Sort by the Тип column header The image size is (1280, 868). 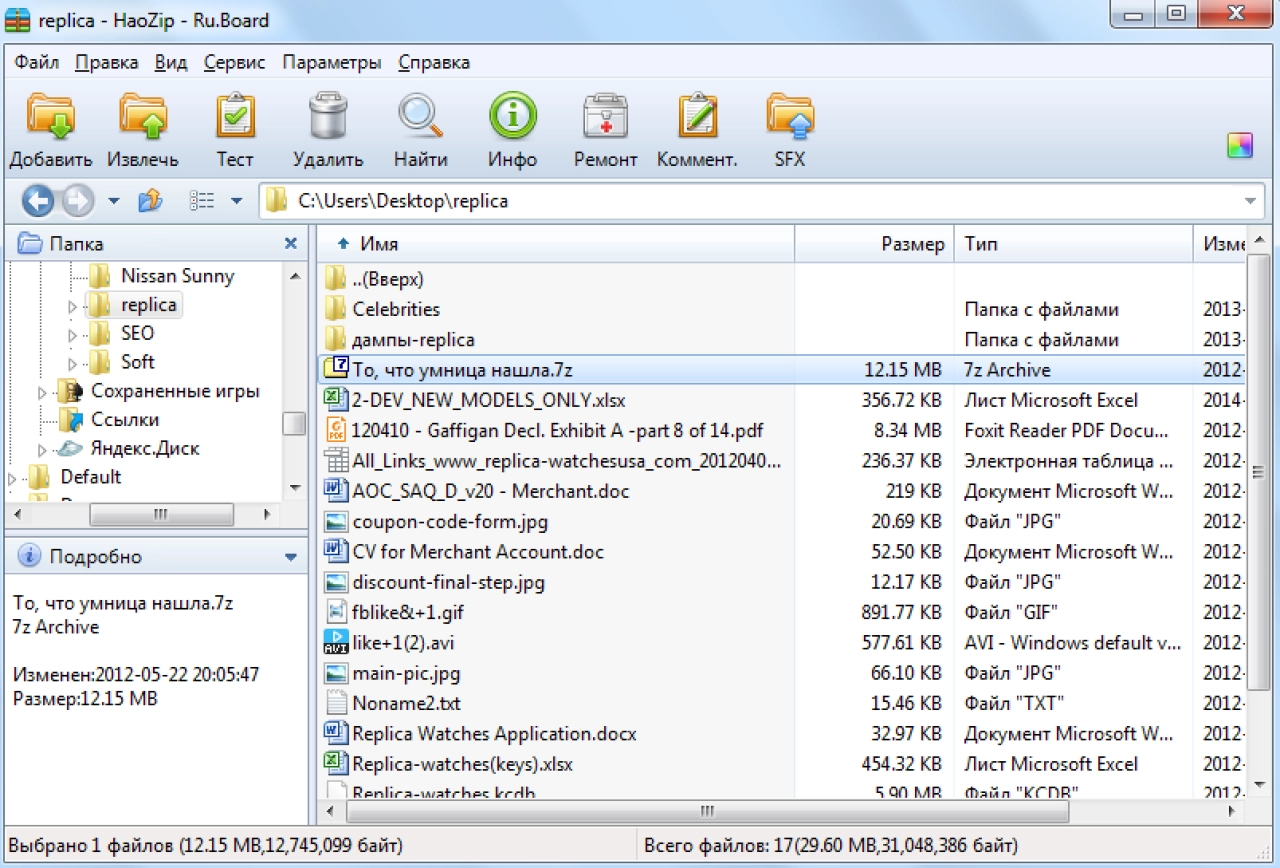[x=1074, y=244]
